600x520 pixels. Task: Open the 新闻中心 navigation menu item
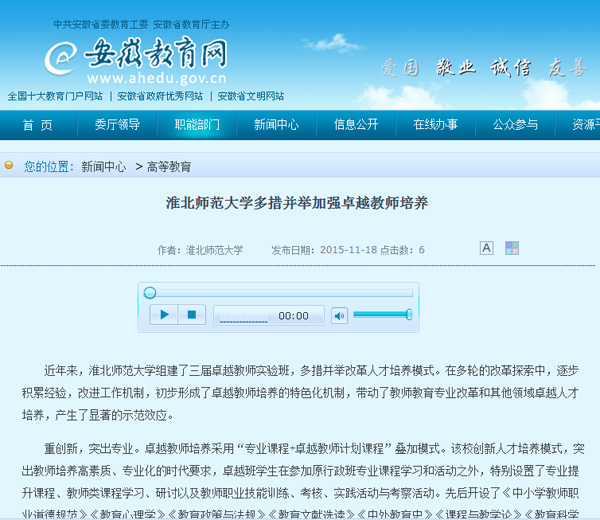pos(276,125)
